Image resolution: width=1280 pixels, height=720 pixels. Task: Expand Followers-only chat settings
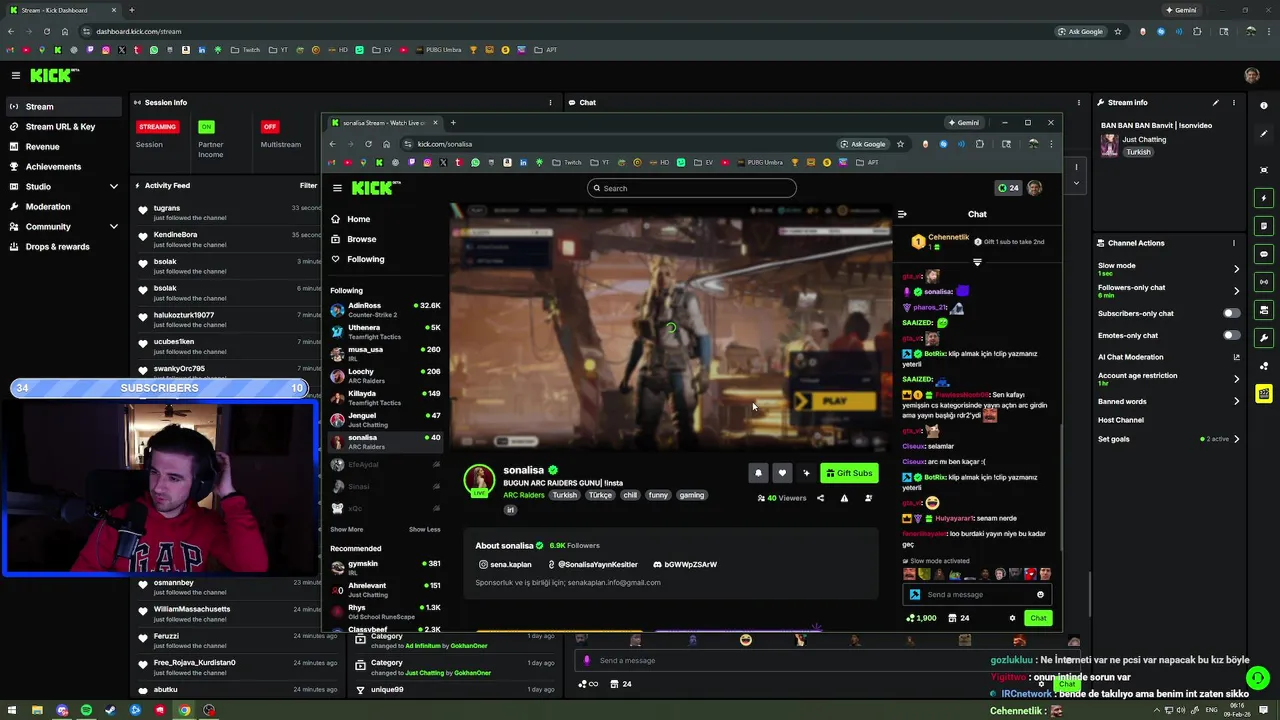click(1236, 291)
